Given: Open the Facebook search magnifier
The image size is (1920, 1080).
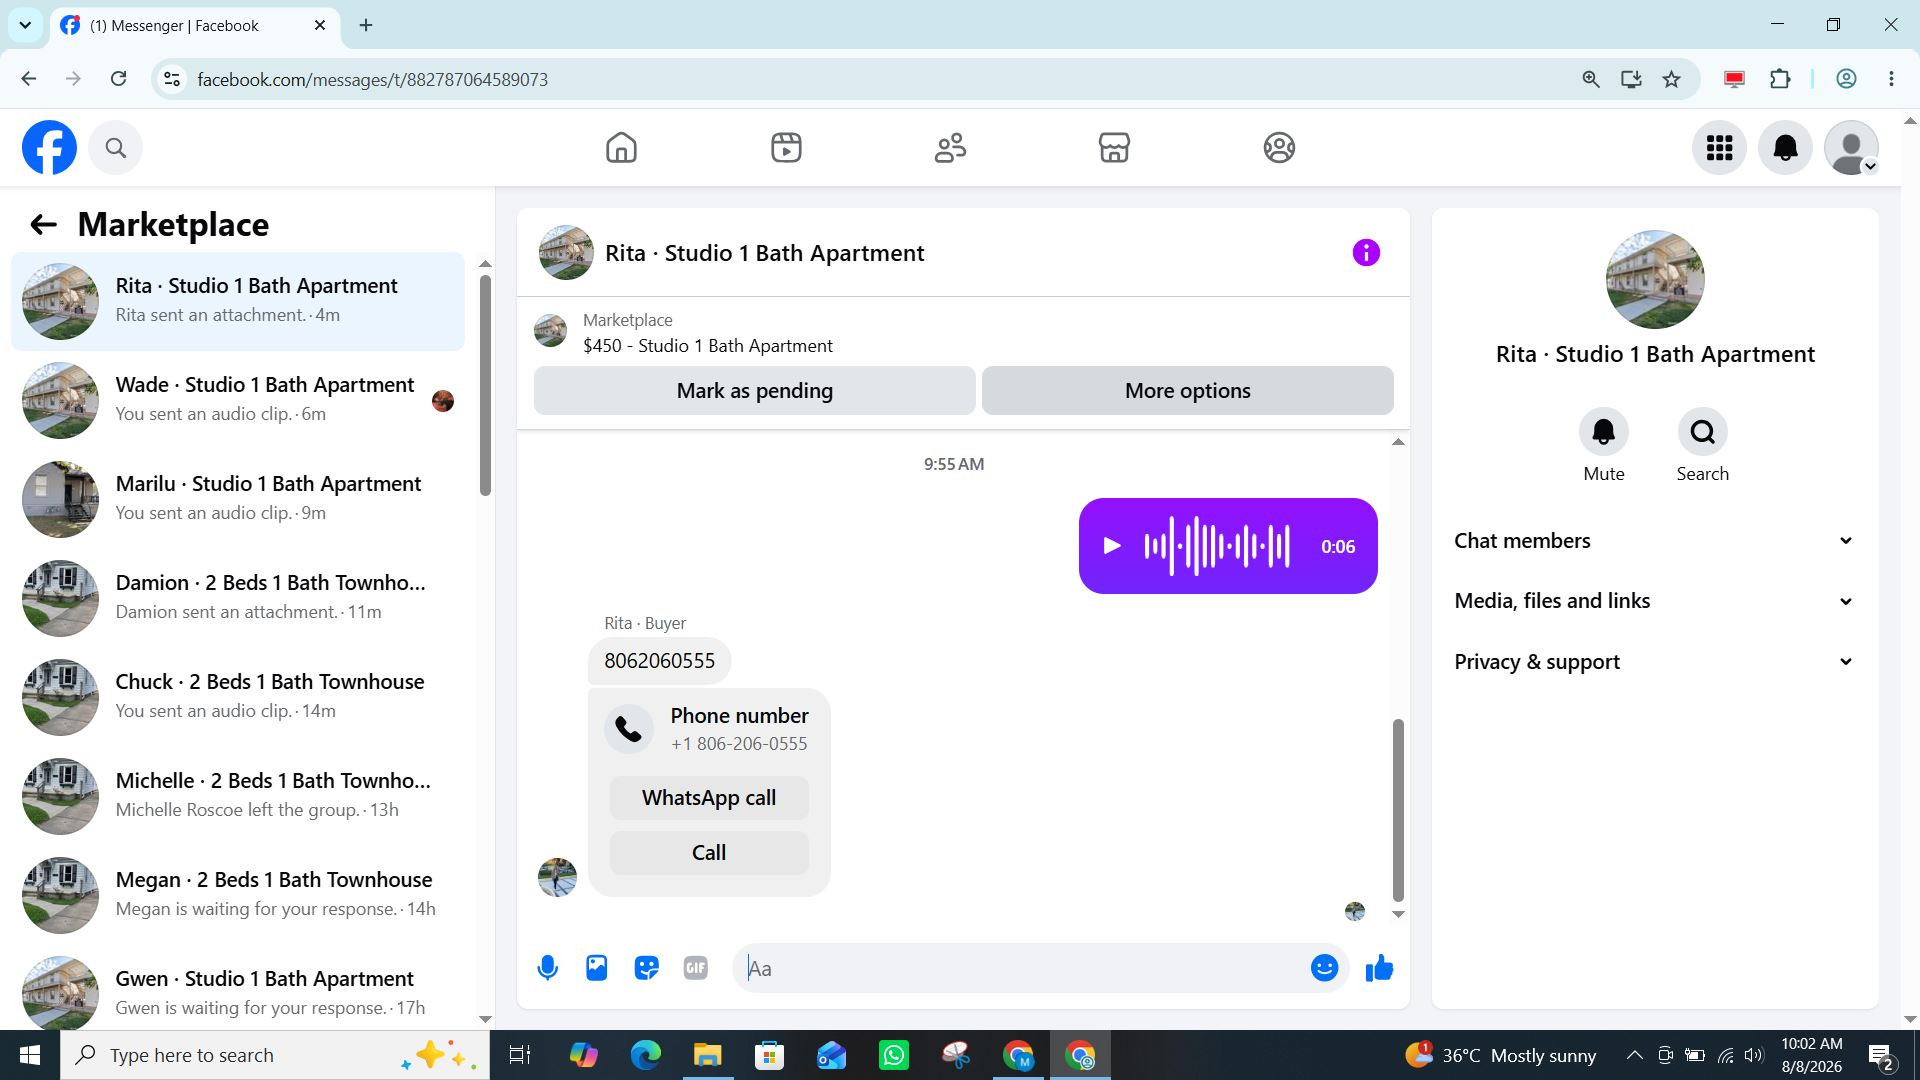Looking at the screenshot, I should [x=116, y=148].
